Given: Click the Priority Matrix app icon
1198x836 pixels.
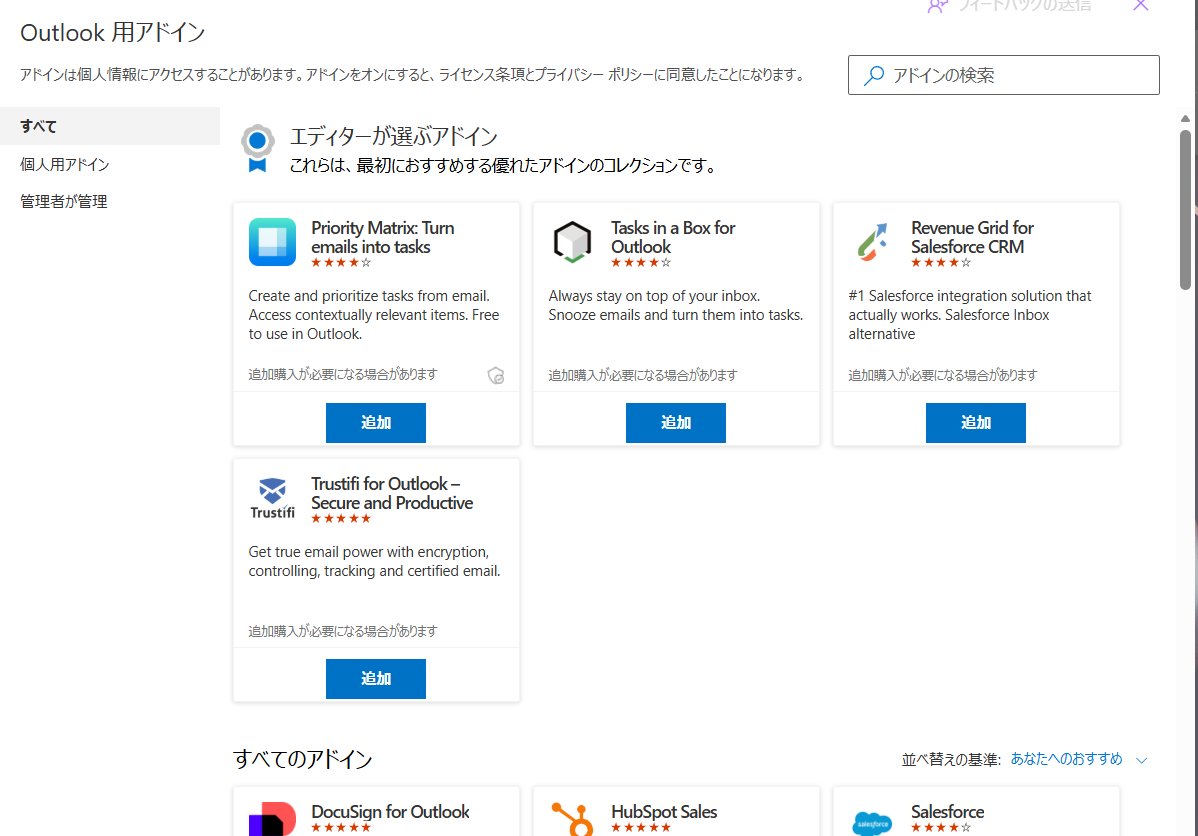Looking at the screenshot, I should pyautogui.click(x=272, y=242).
